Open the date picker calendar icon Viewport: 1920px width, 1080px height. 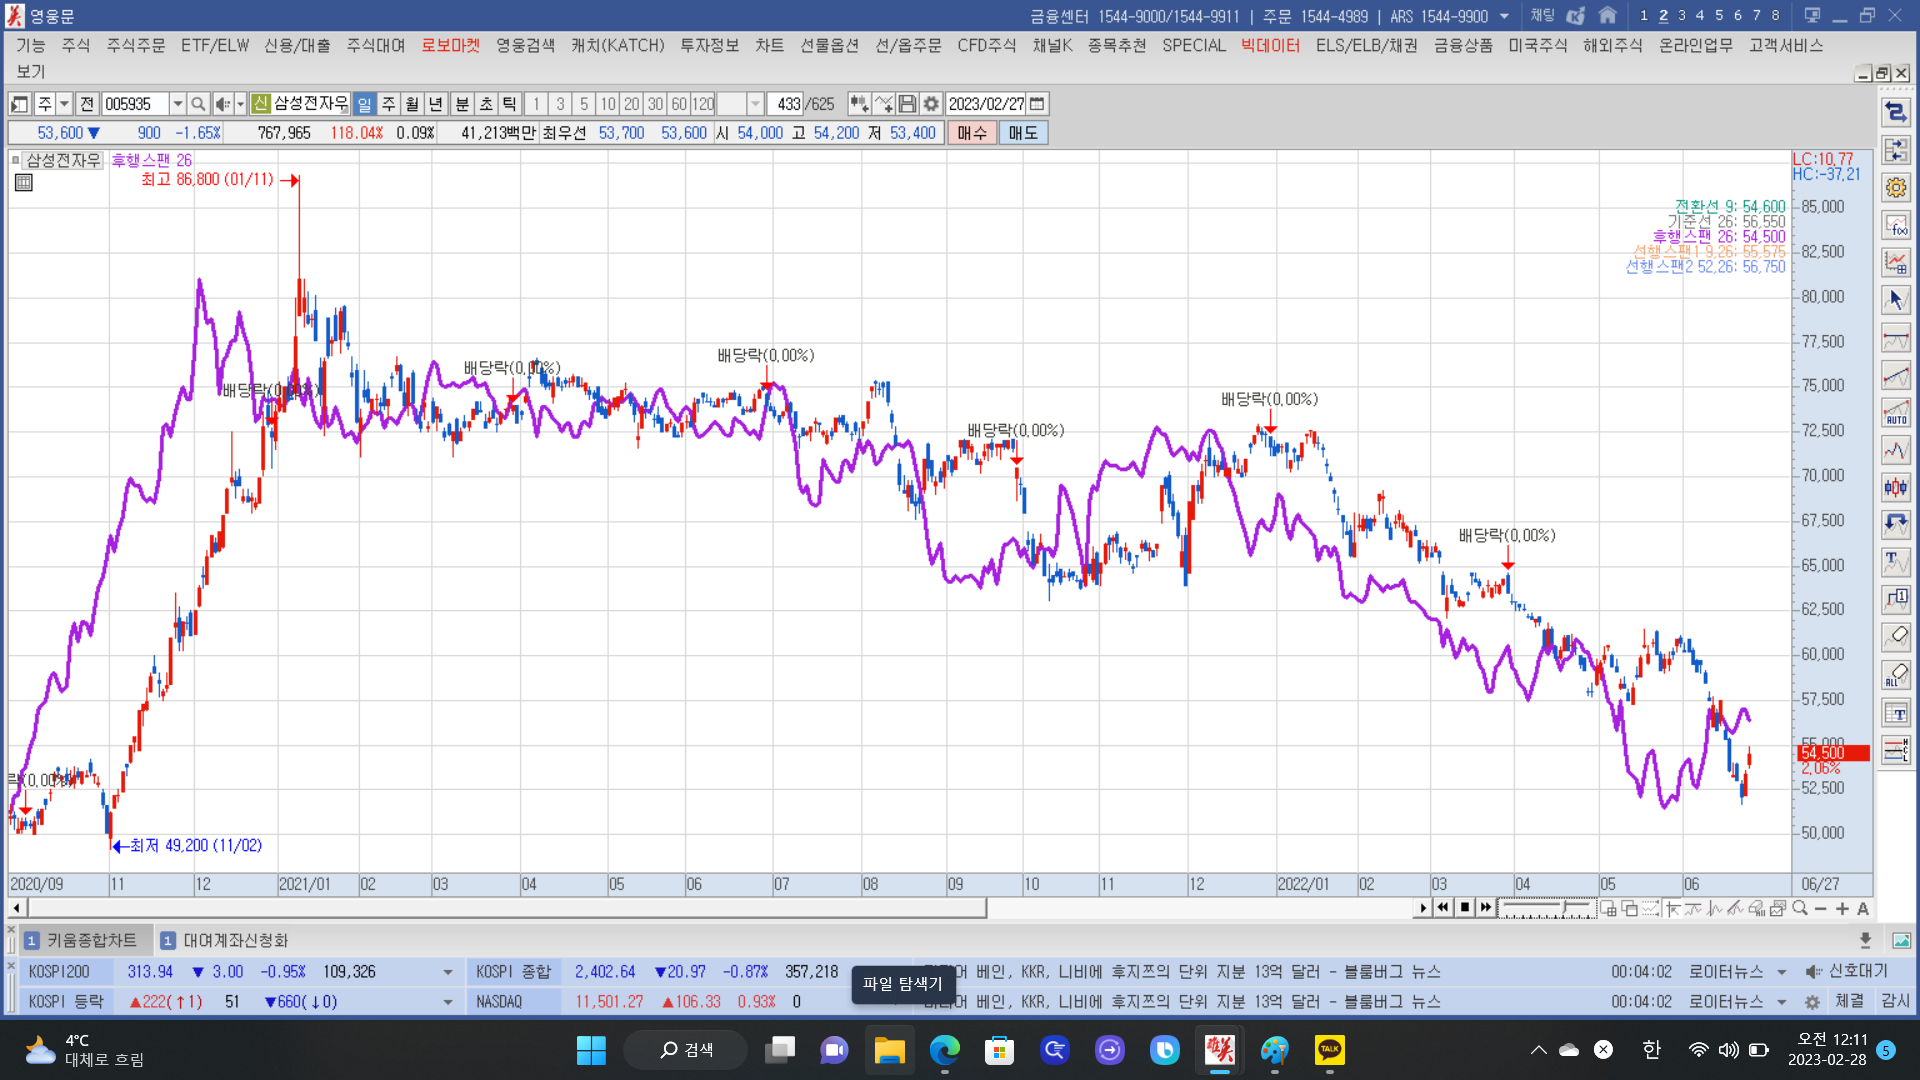point(1037,104)
